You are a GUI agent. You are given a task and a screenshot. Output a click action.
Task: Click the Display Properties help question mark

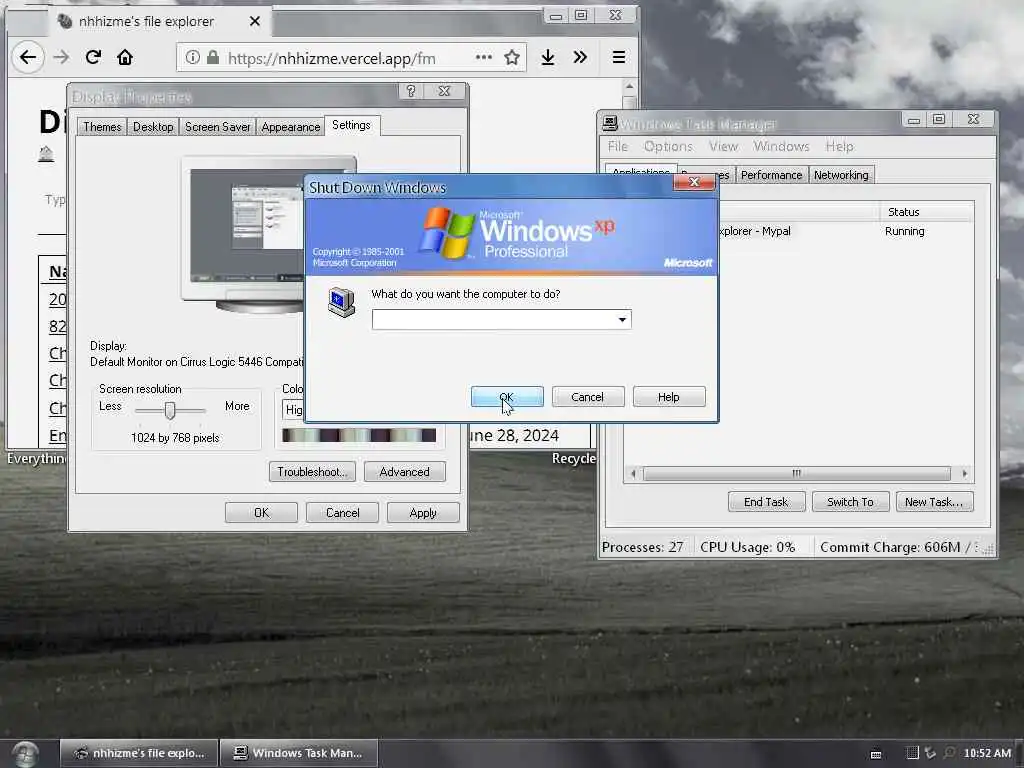[x=411, y=91]
